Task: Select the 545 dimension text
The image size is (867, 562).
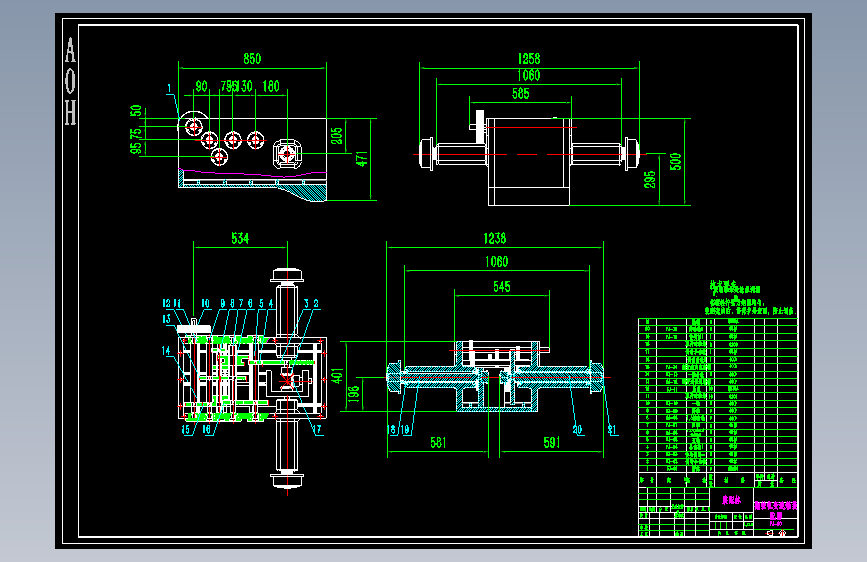Action: 502,287
